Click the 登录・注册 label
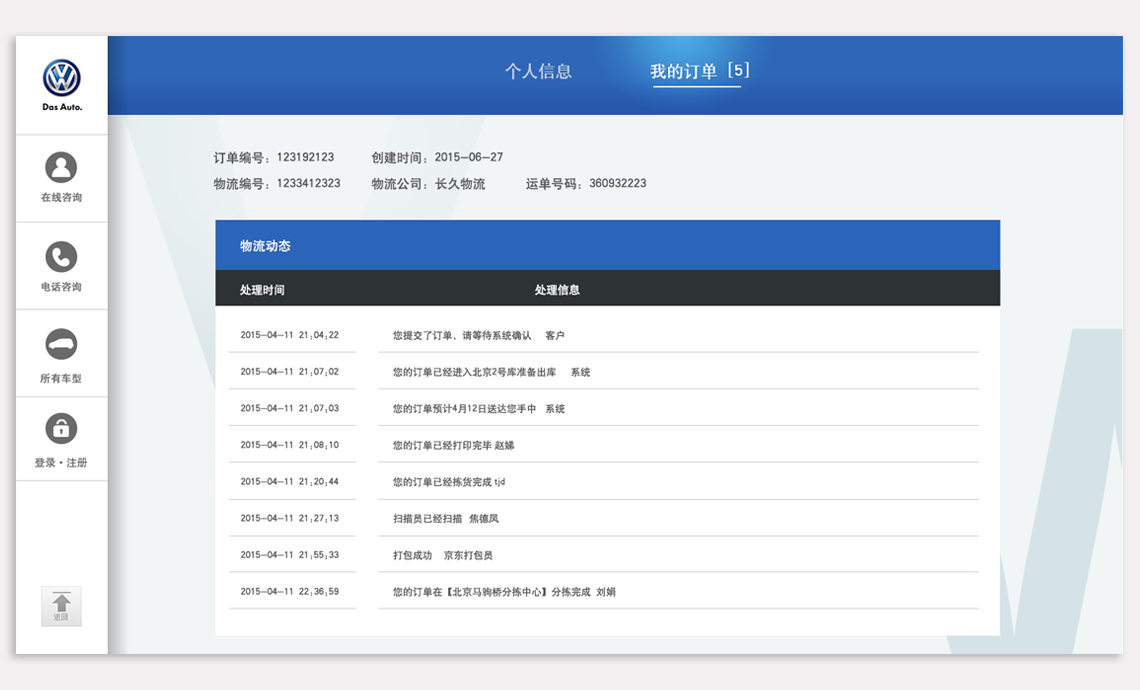The width and height of the screenshot is (1140, 690). coord(61,463)
